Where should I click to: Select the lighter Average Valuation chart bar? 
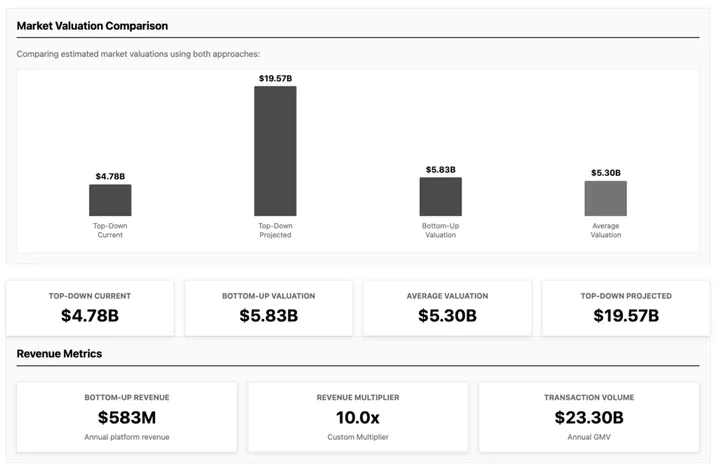point(605,198)
